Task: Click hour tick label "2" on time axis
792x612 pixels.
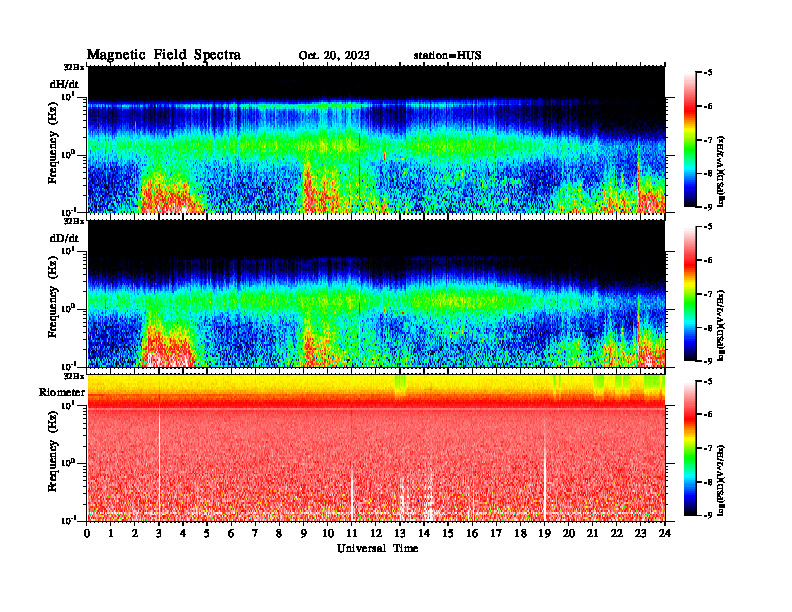Action: click(135, 534)
